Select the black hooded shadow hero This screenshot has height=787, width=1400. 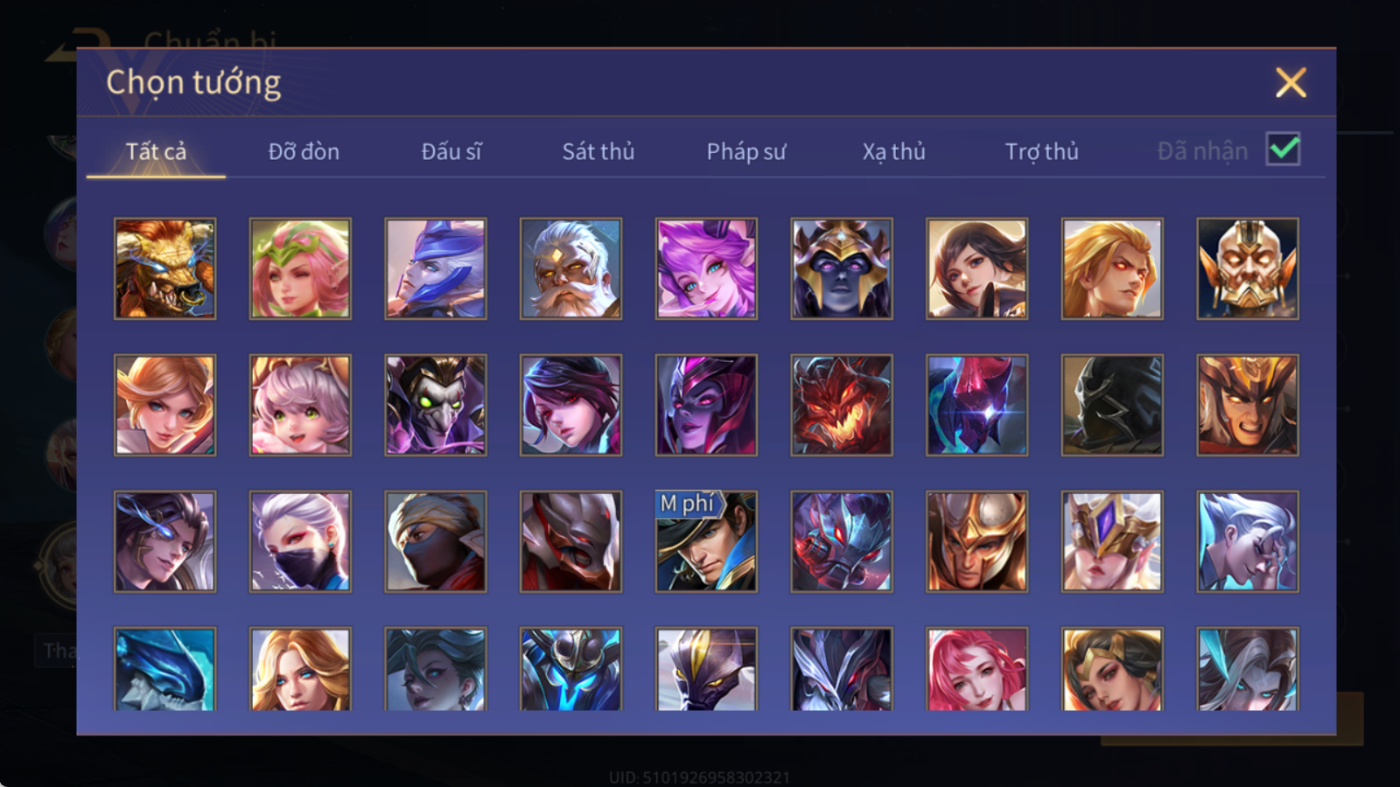click(1112, 405)
